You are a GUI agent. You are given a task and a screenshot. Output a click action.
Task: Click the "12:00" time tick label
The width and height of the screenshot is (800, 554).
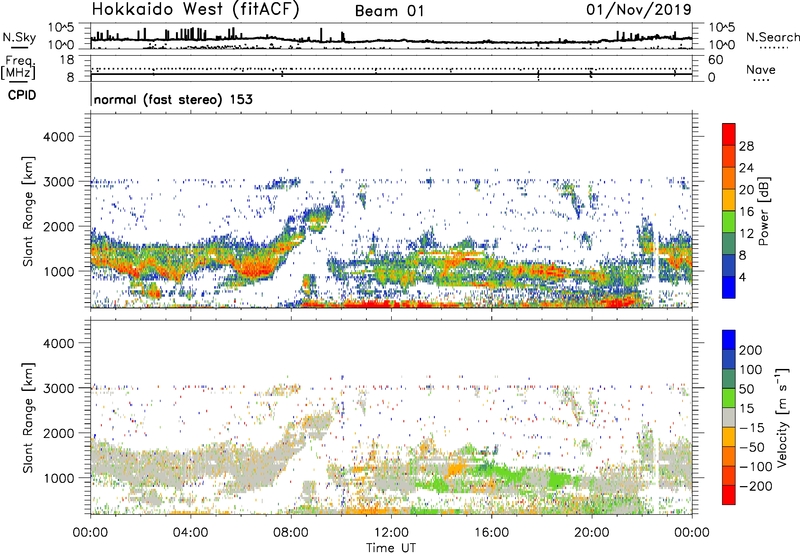tap(391, 533)
